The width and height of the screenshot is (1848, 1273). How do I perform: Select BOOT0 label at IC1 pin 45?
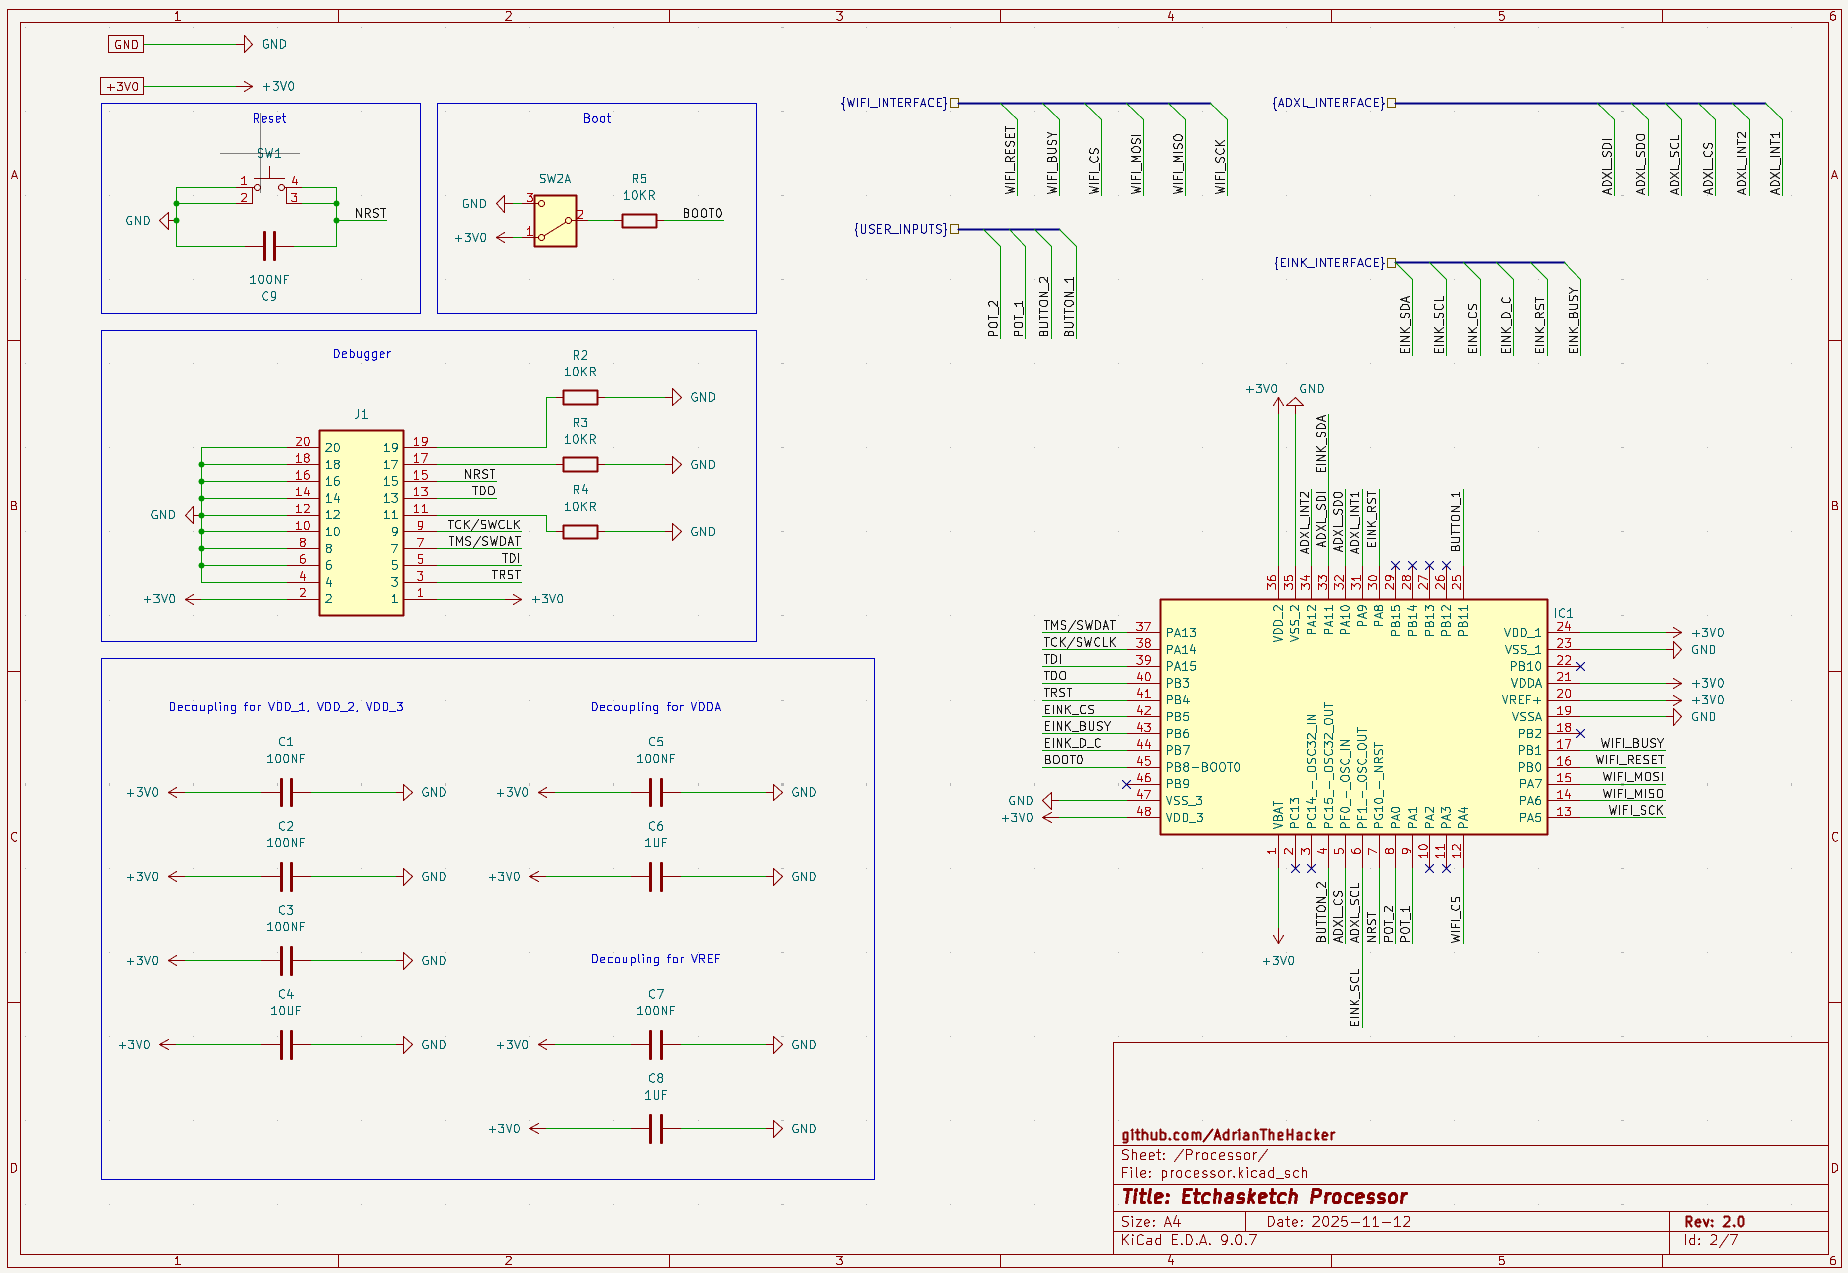[1063, 759]
